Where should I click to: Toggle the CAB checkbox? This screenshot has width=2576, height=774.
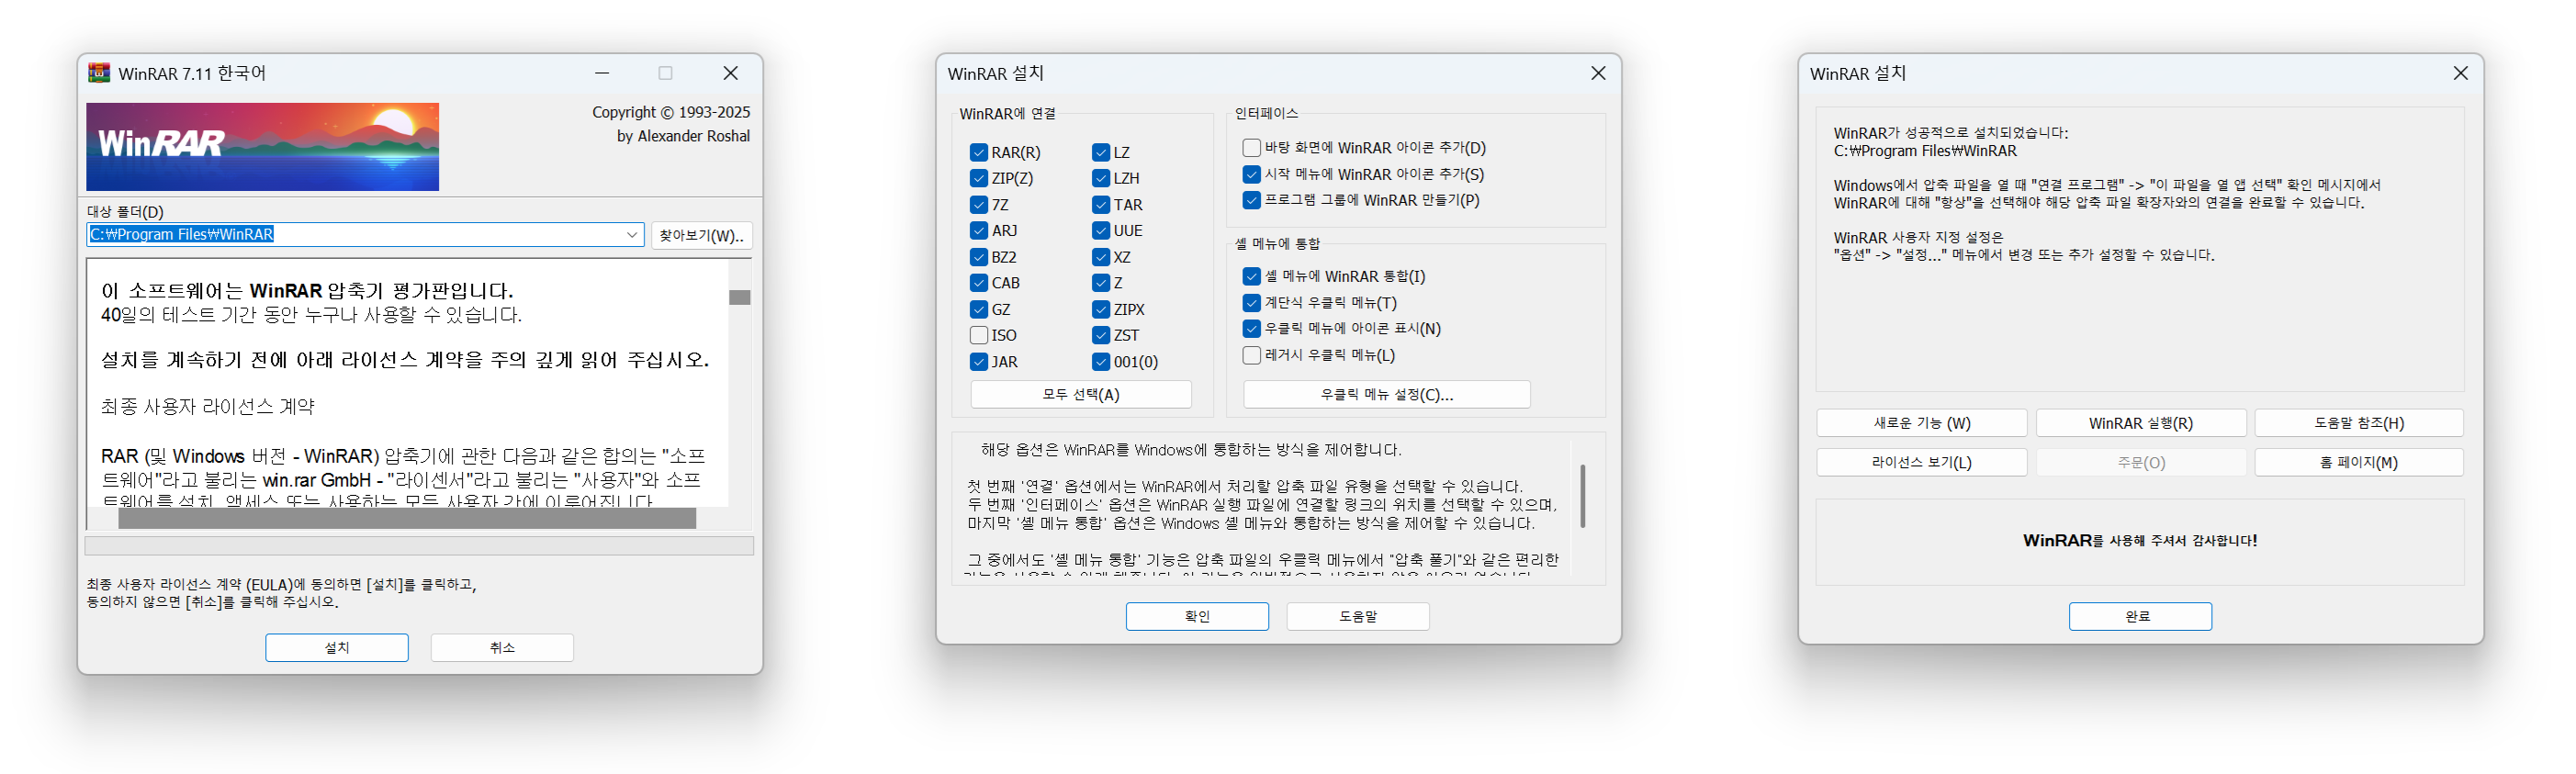(x=978, y=283)
